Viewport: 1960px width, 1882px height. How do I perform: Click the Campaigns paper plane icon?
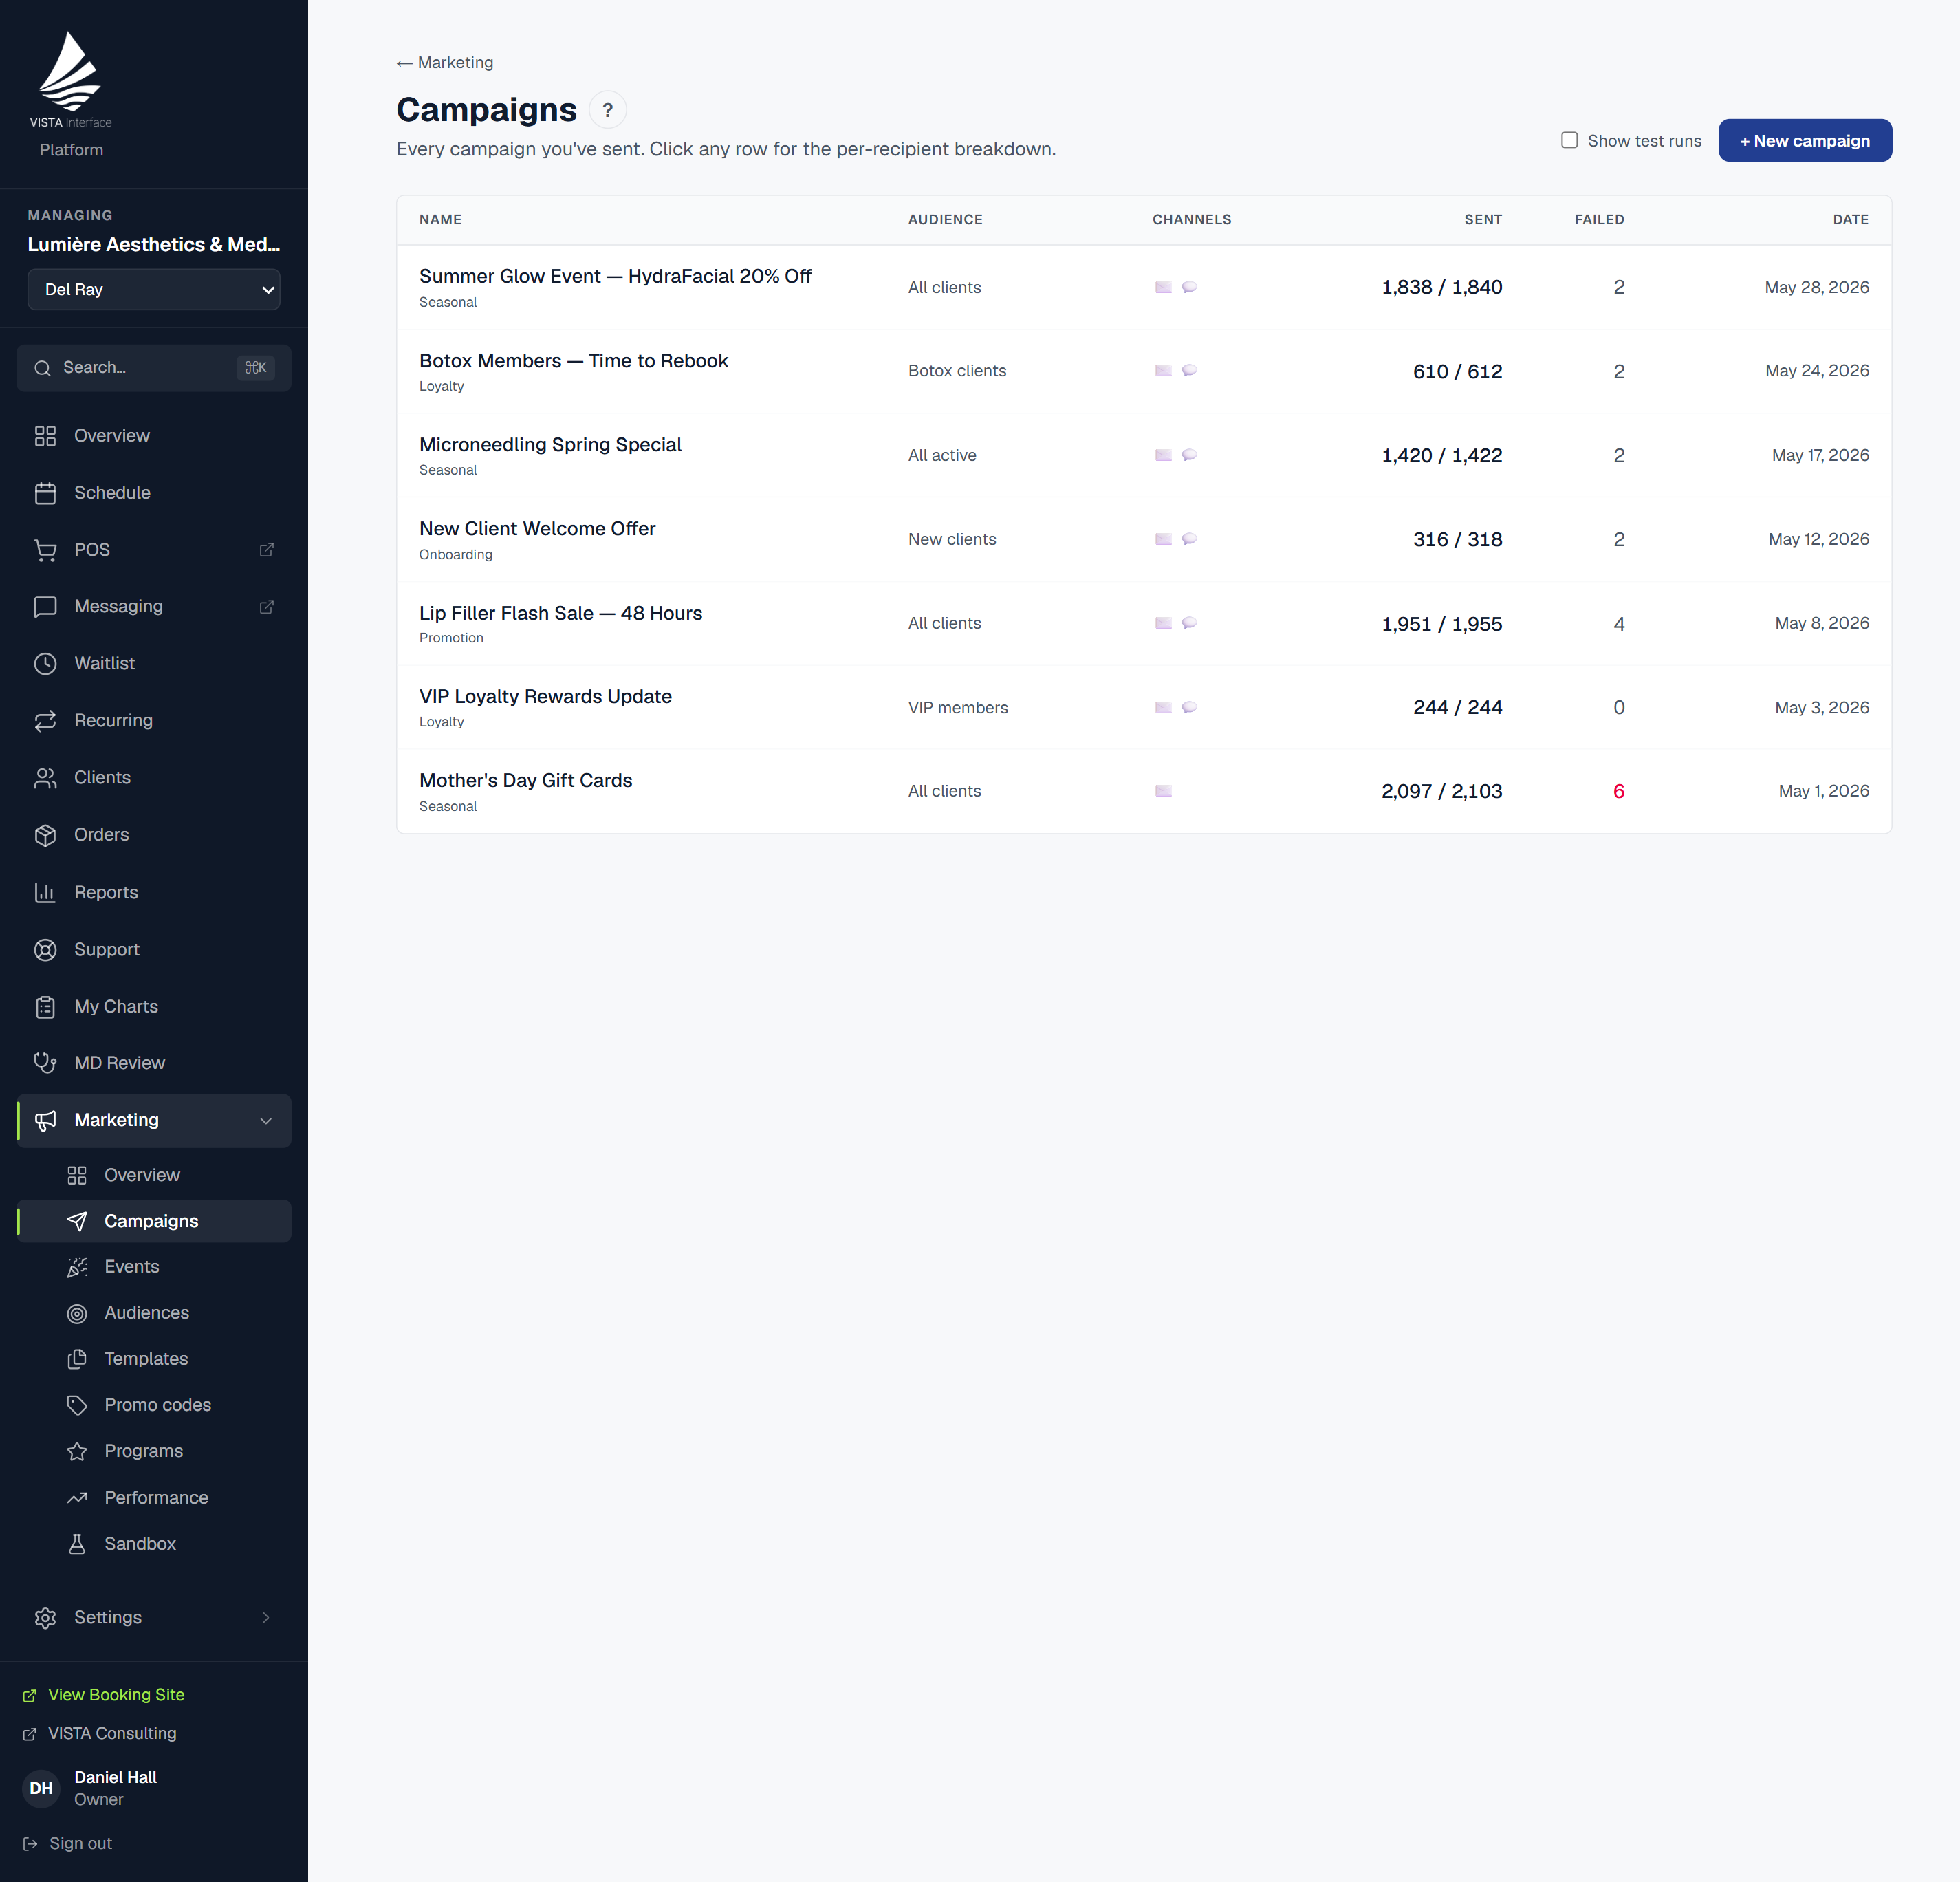pyautogui.click(x=77, y=1221)
